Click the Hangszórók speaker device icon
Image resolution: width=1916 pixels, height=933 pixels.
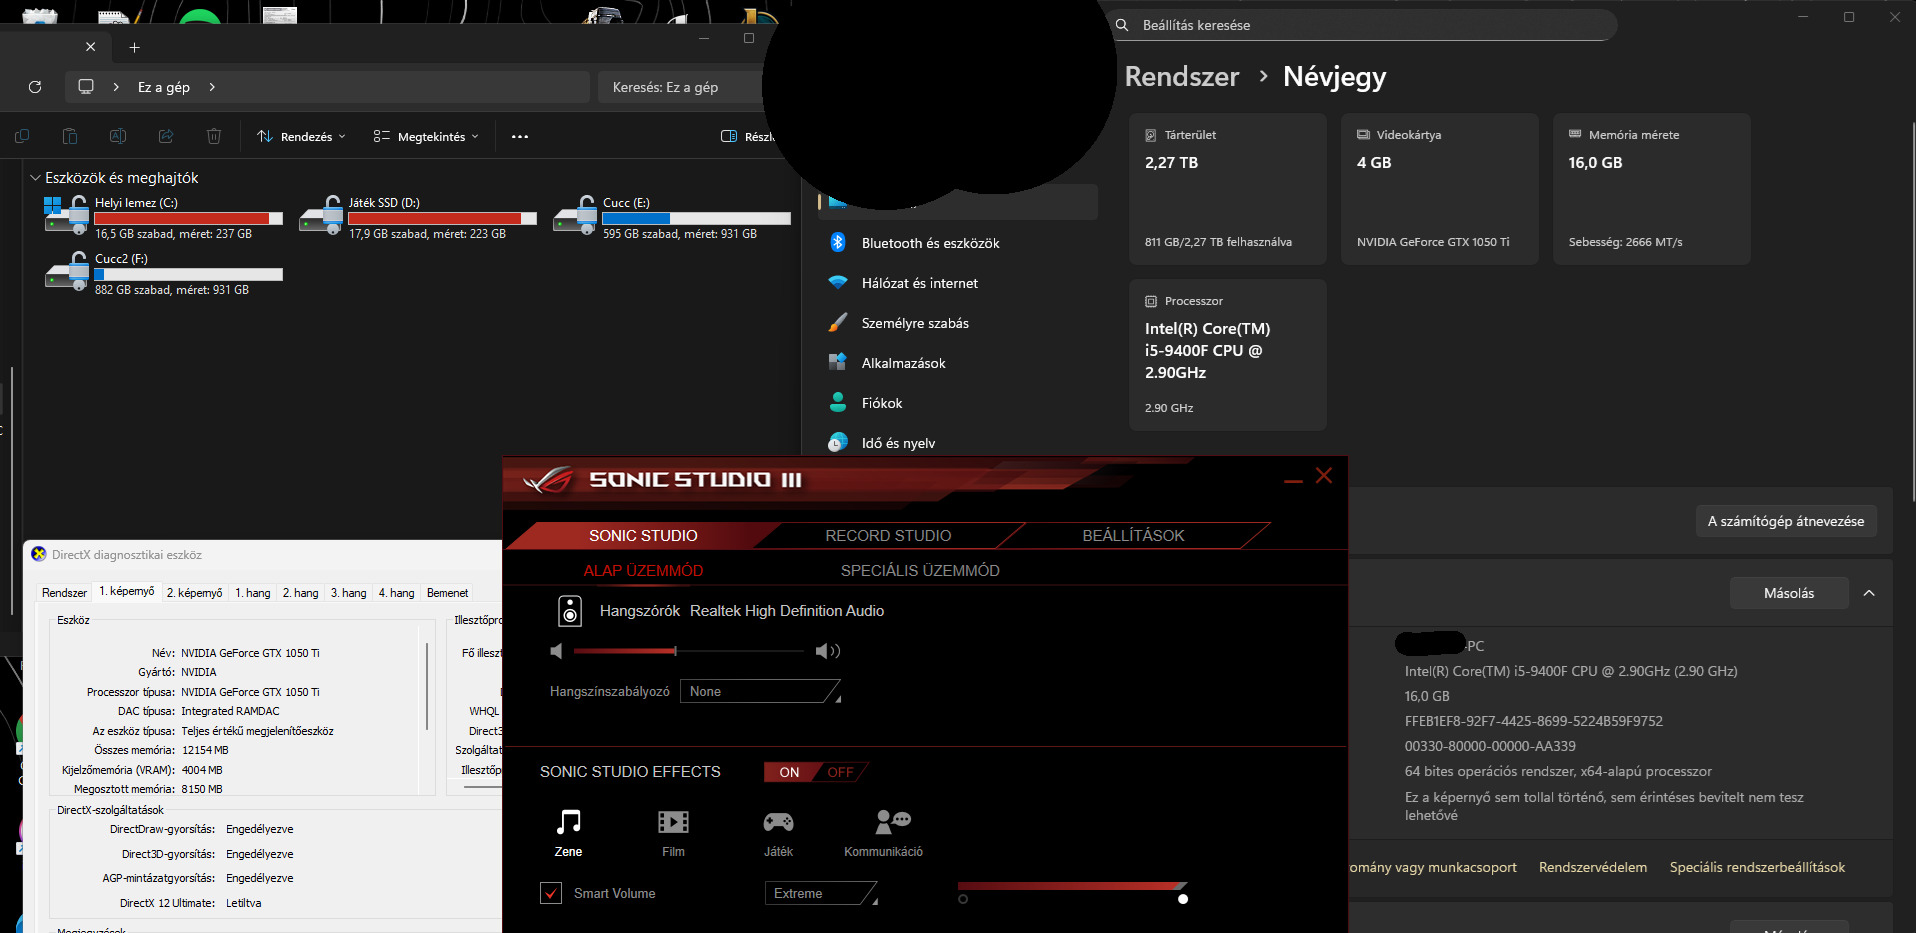pos(570,611)
